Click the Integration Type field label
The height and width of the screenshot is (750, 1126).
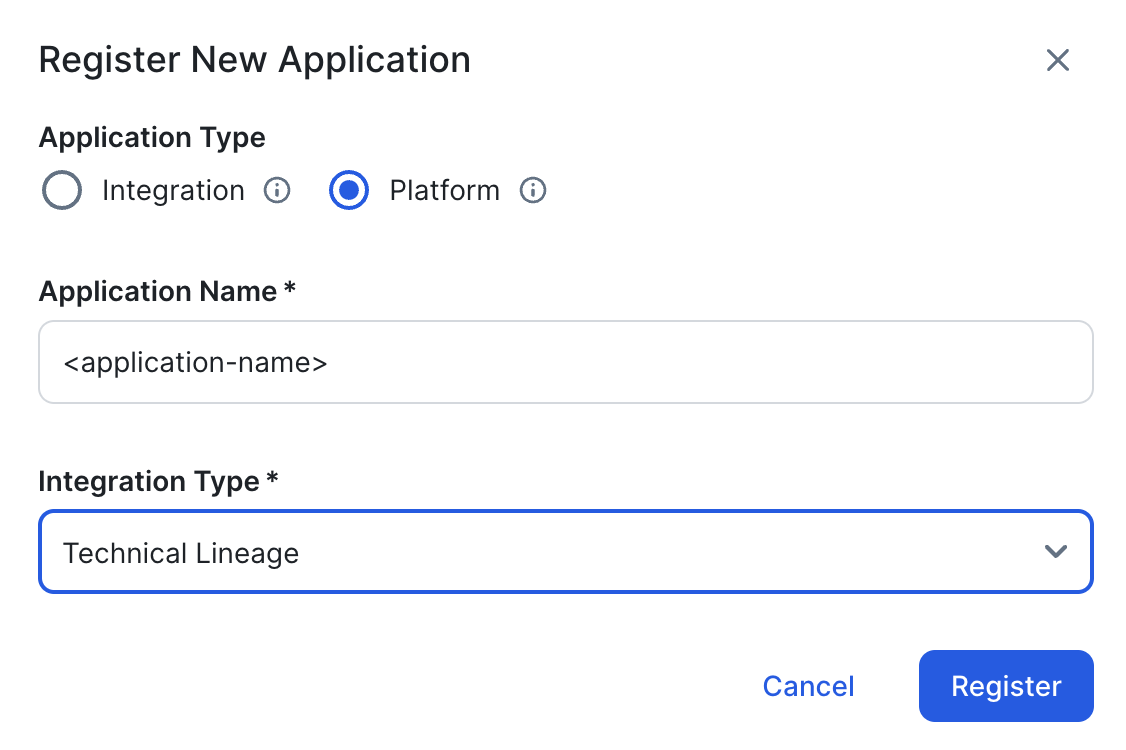pyautogui.click(x=148, y=482)
